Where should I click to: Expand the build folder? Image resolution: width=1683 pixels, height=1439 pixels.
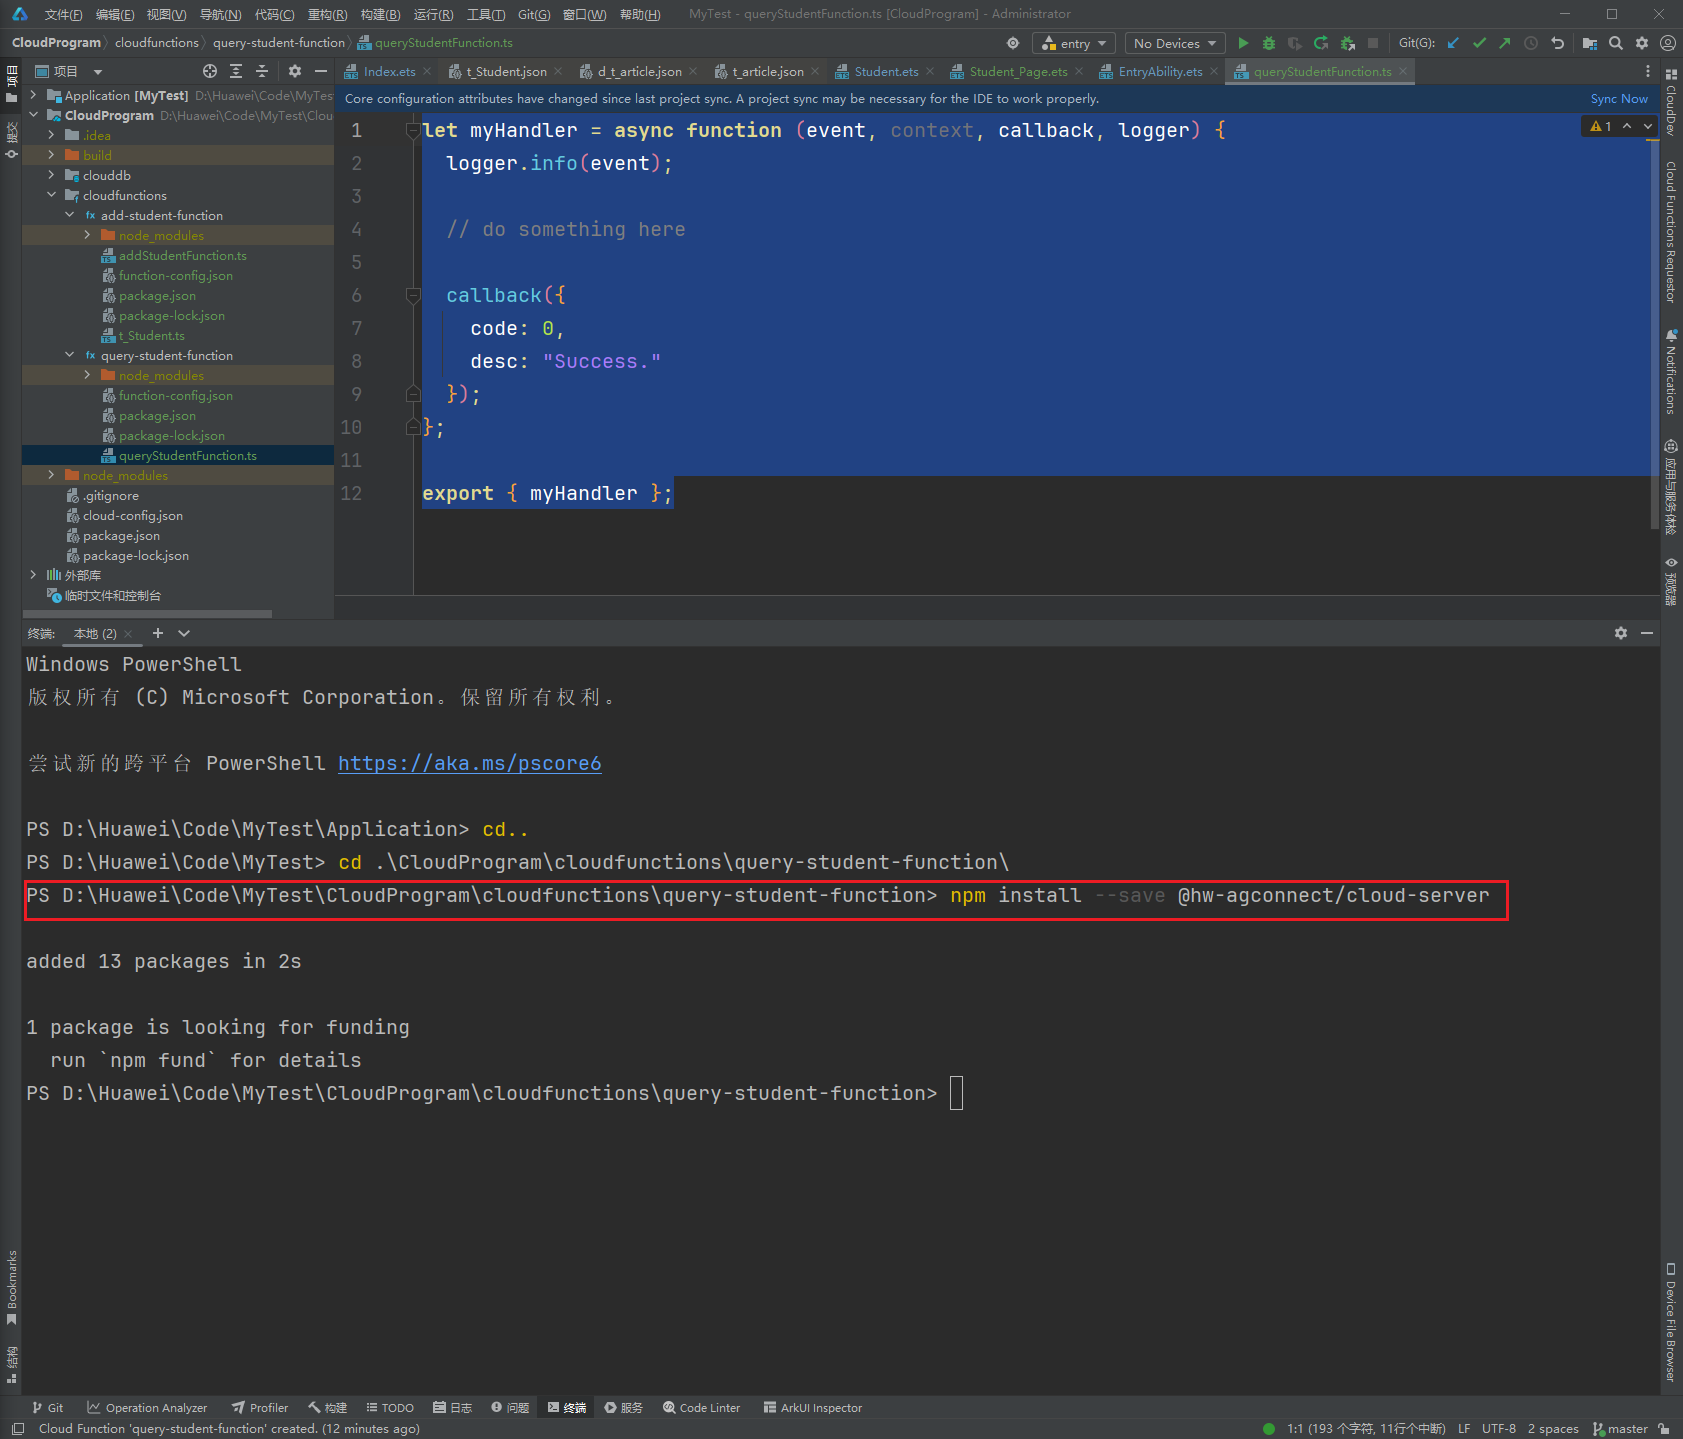click(x=52, y=155)
